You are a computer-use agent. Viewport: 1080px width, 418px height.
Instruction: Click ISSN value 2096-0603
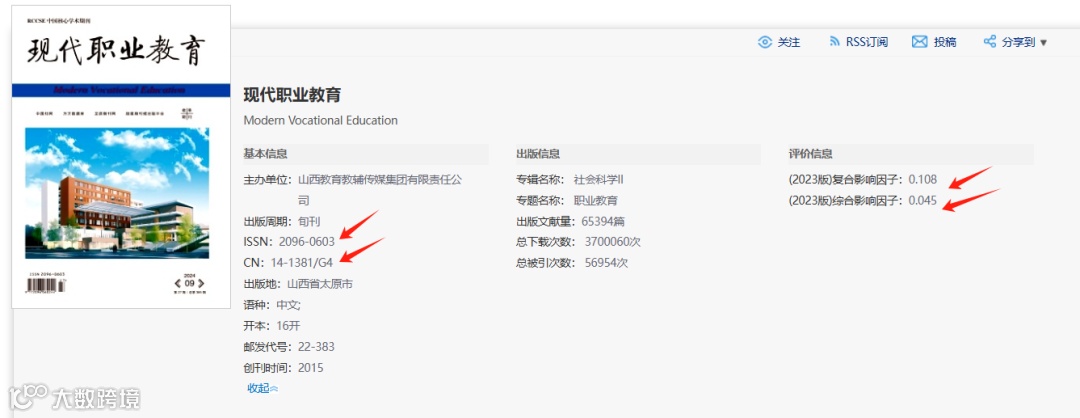pos(307,242)
